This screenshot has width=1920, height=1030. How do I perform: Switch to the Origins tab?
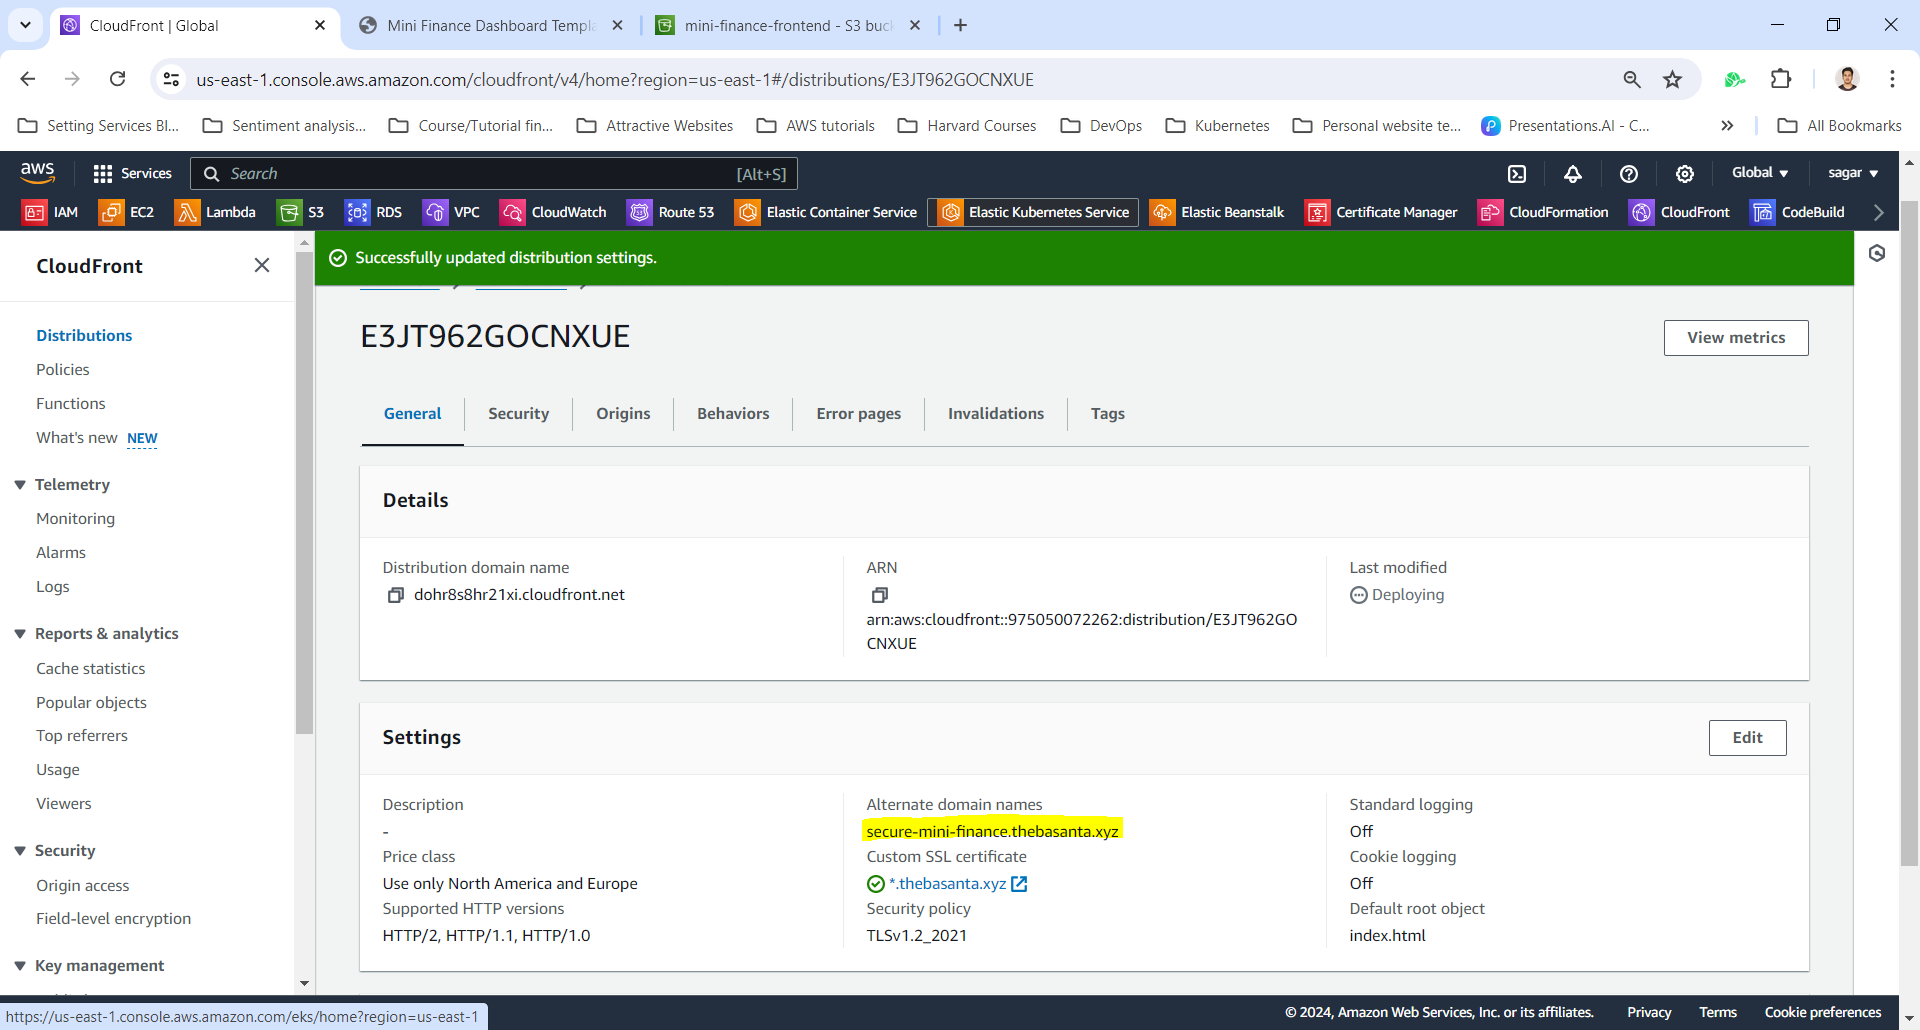[623, 414]
